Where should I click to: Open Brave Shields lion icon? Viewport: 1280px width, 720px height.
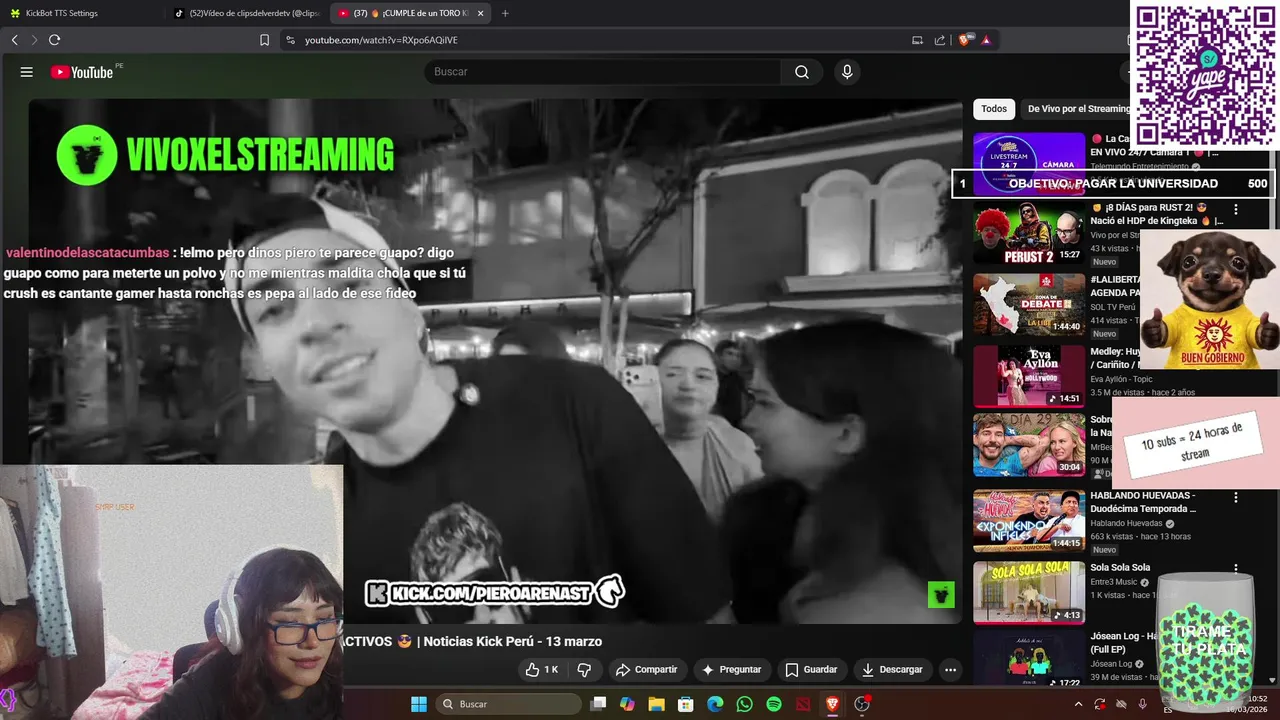pyautogui.click(x=964, y=40)
